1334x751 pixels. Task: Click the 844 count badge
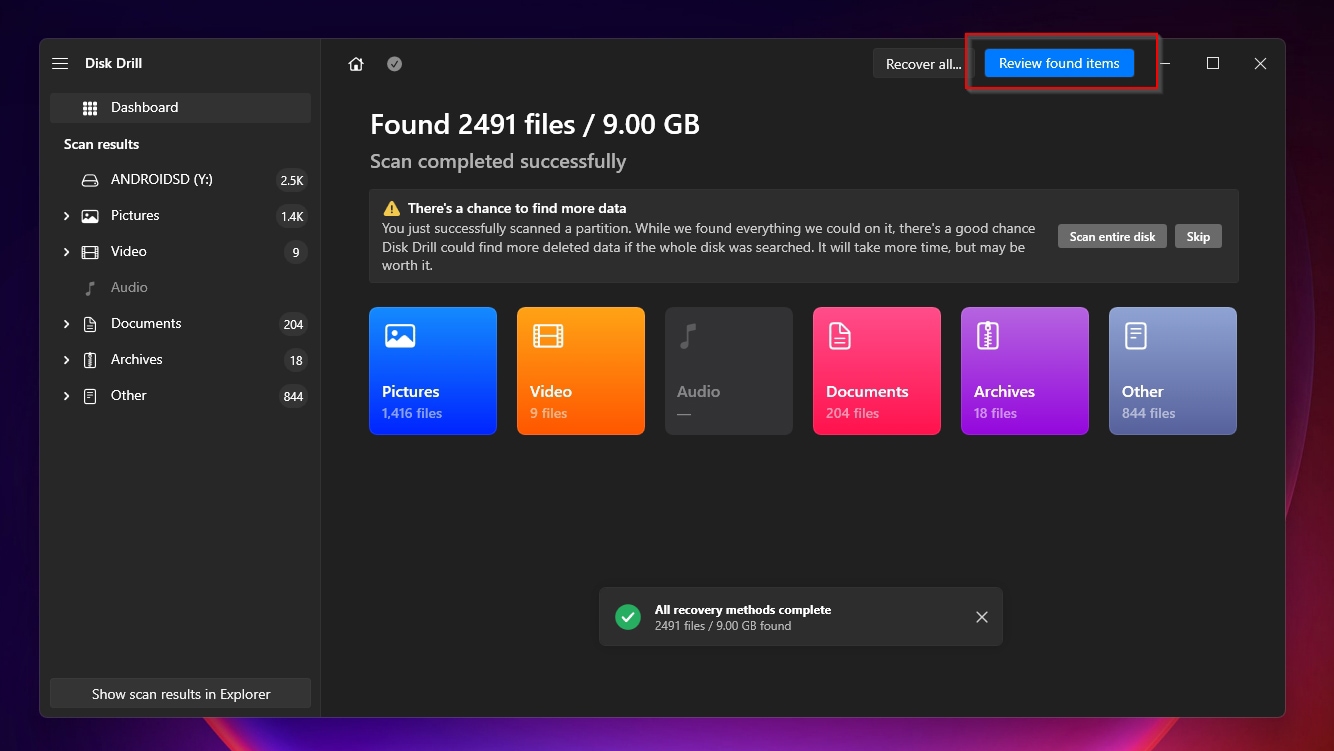[293, 397]
